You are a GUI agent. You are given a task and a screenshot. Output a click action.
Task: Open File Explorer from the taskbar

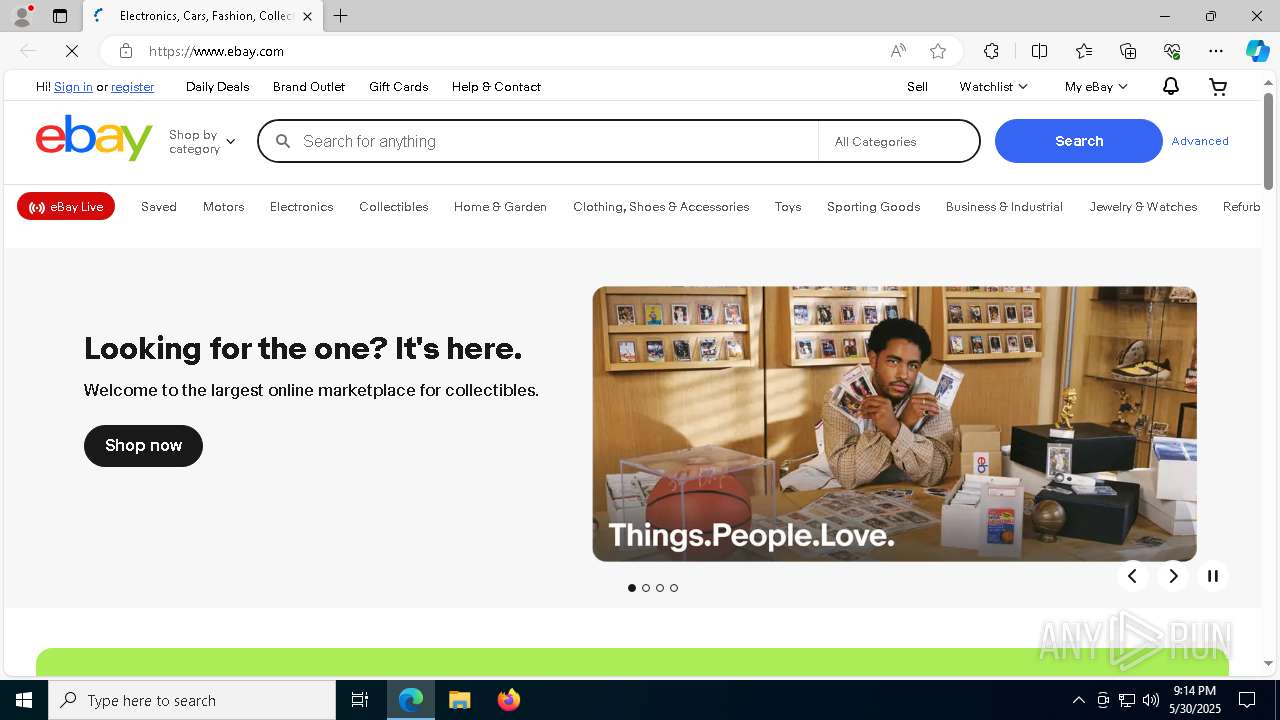pyautogui.click(x=460, y=700)
